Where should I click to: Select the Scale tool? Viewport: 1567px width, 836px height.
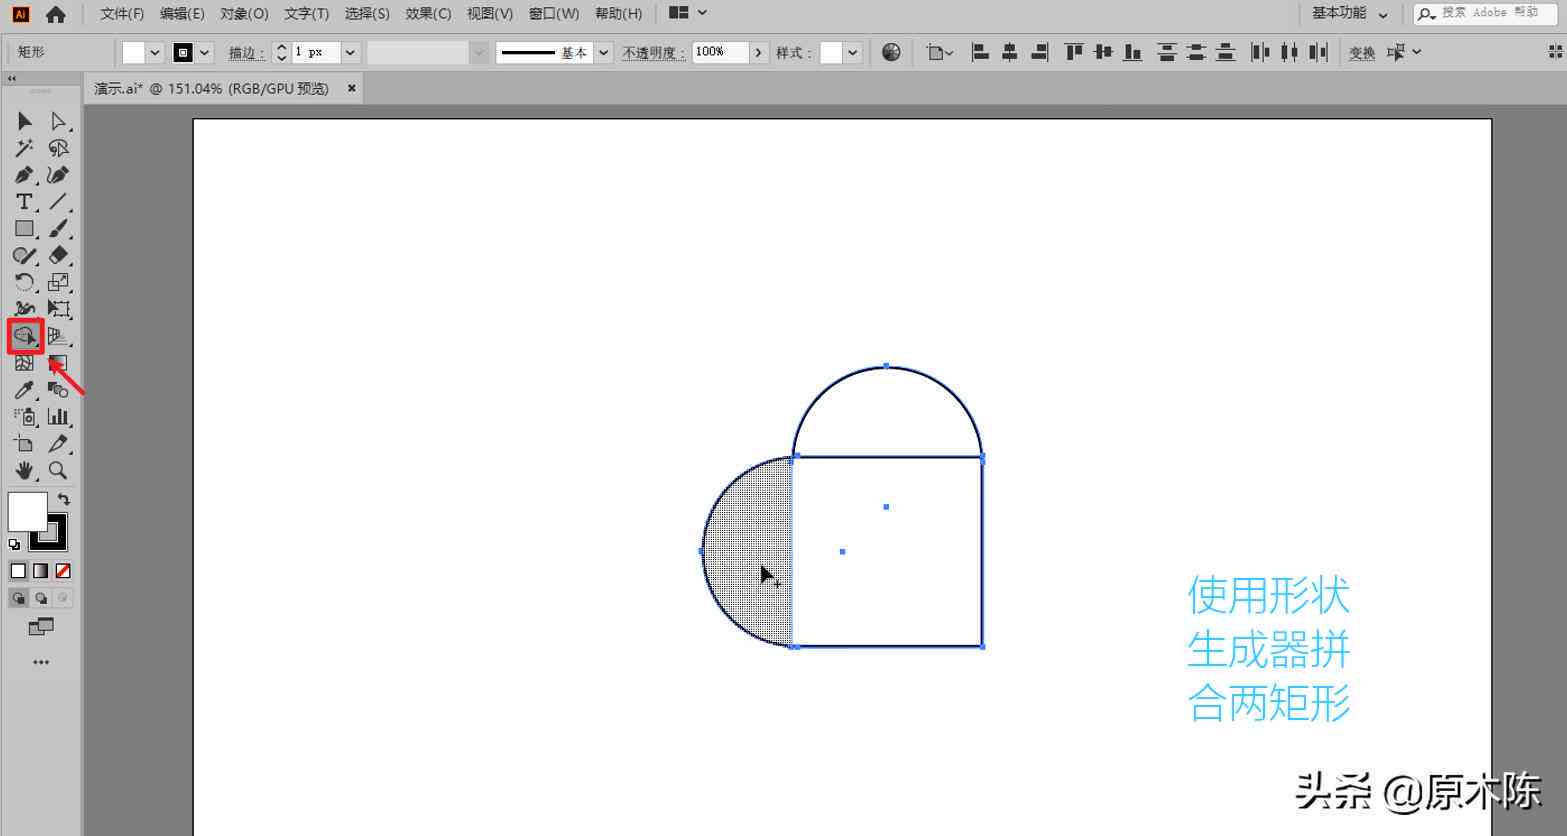(59, 283)
